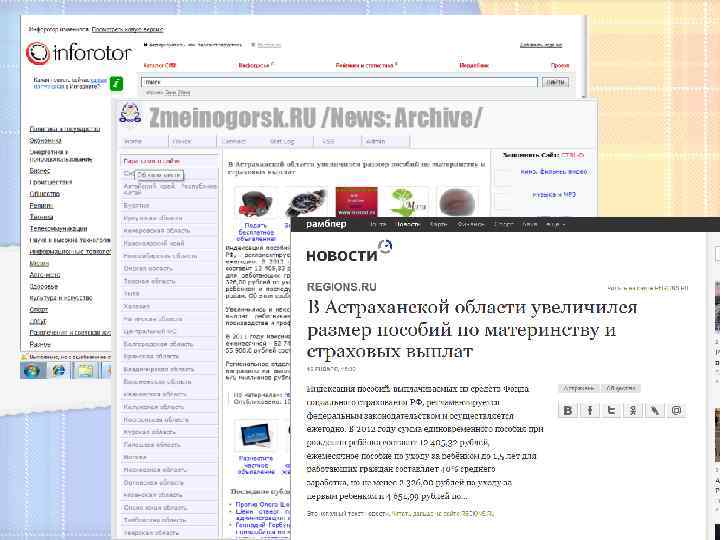Viewport: 720px width, 540px height.
Task: Click the wristwatch ad thumbnail
Action: coord(305,204)
